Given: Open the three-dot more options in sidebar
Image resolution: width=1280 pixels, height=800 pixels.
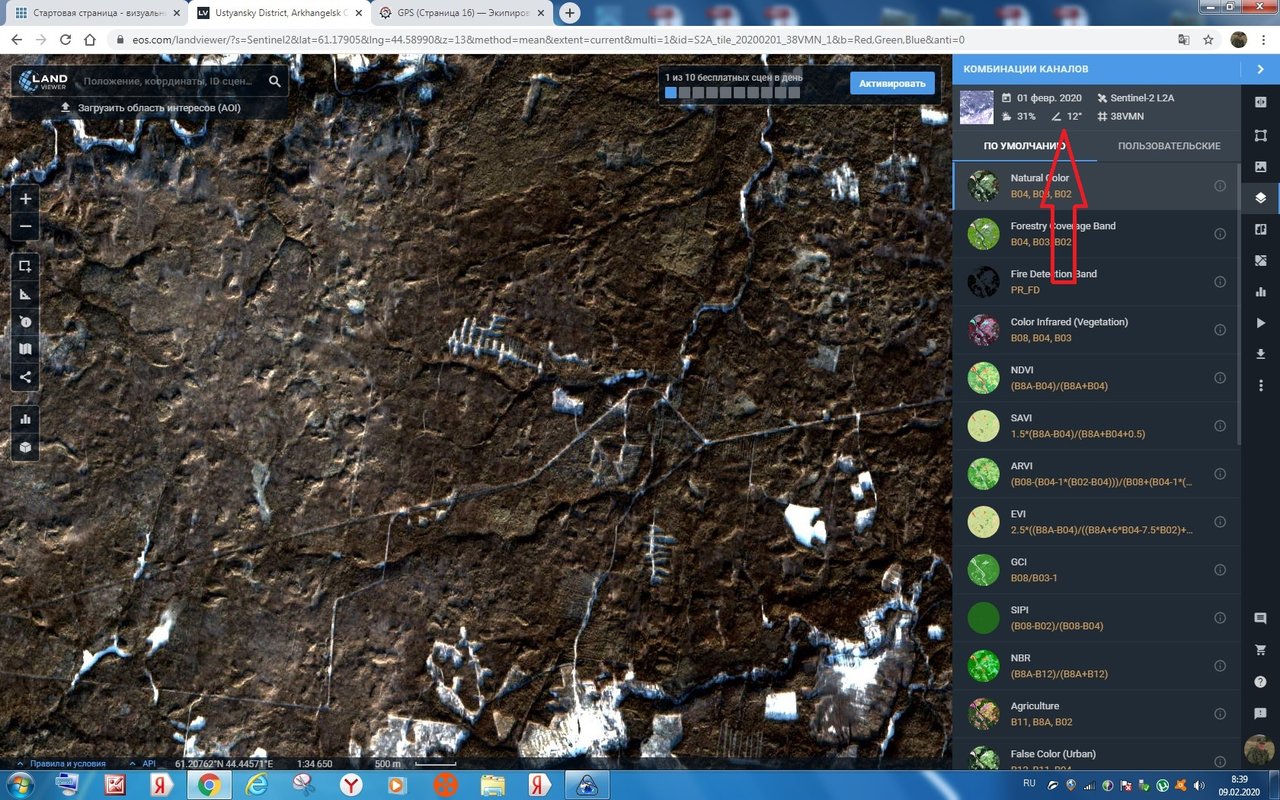Looking at the screenshot, I should pyautogui.click(x=1260, y=385).
